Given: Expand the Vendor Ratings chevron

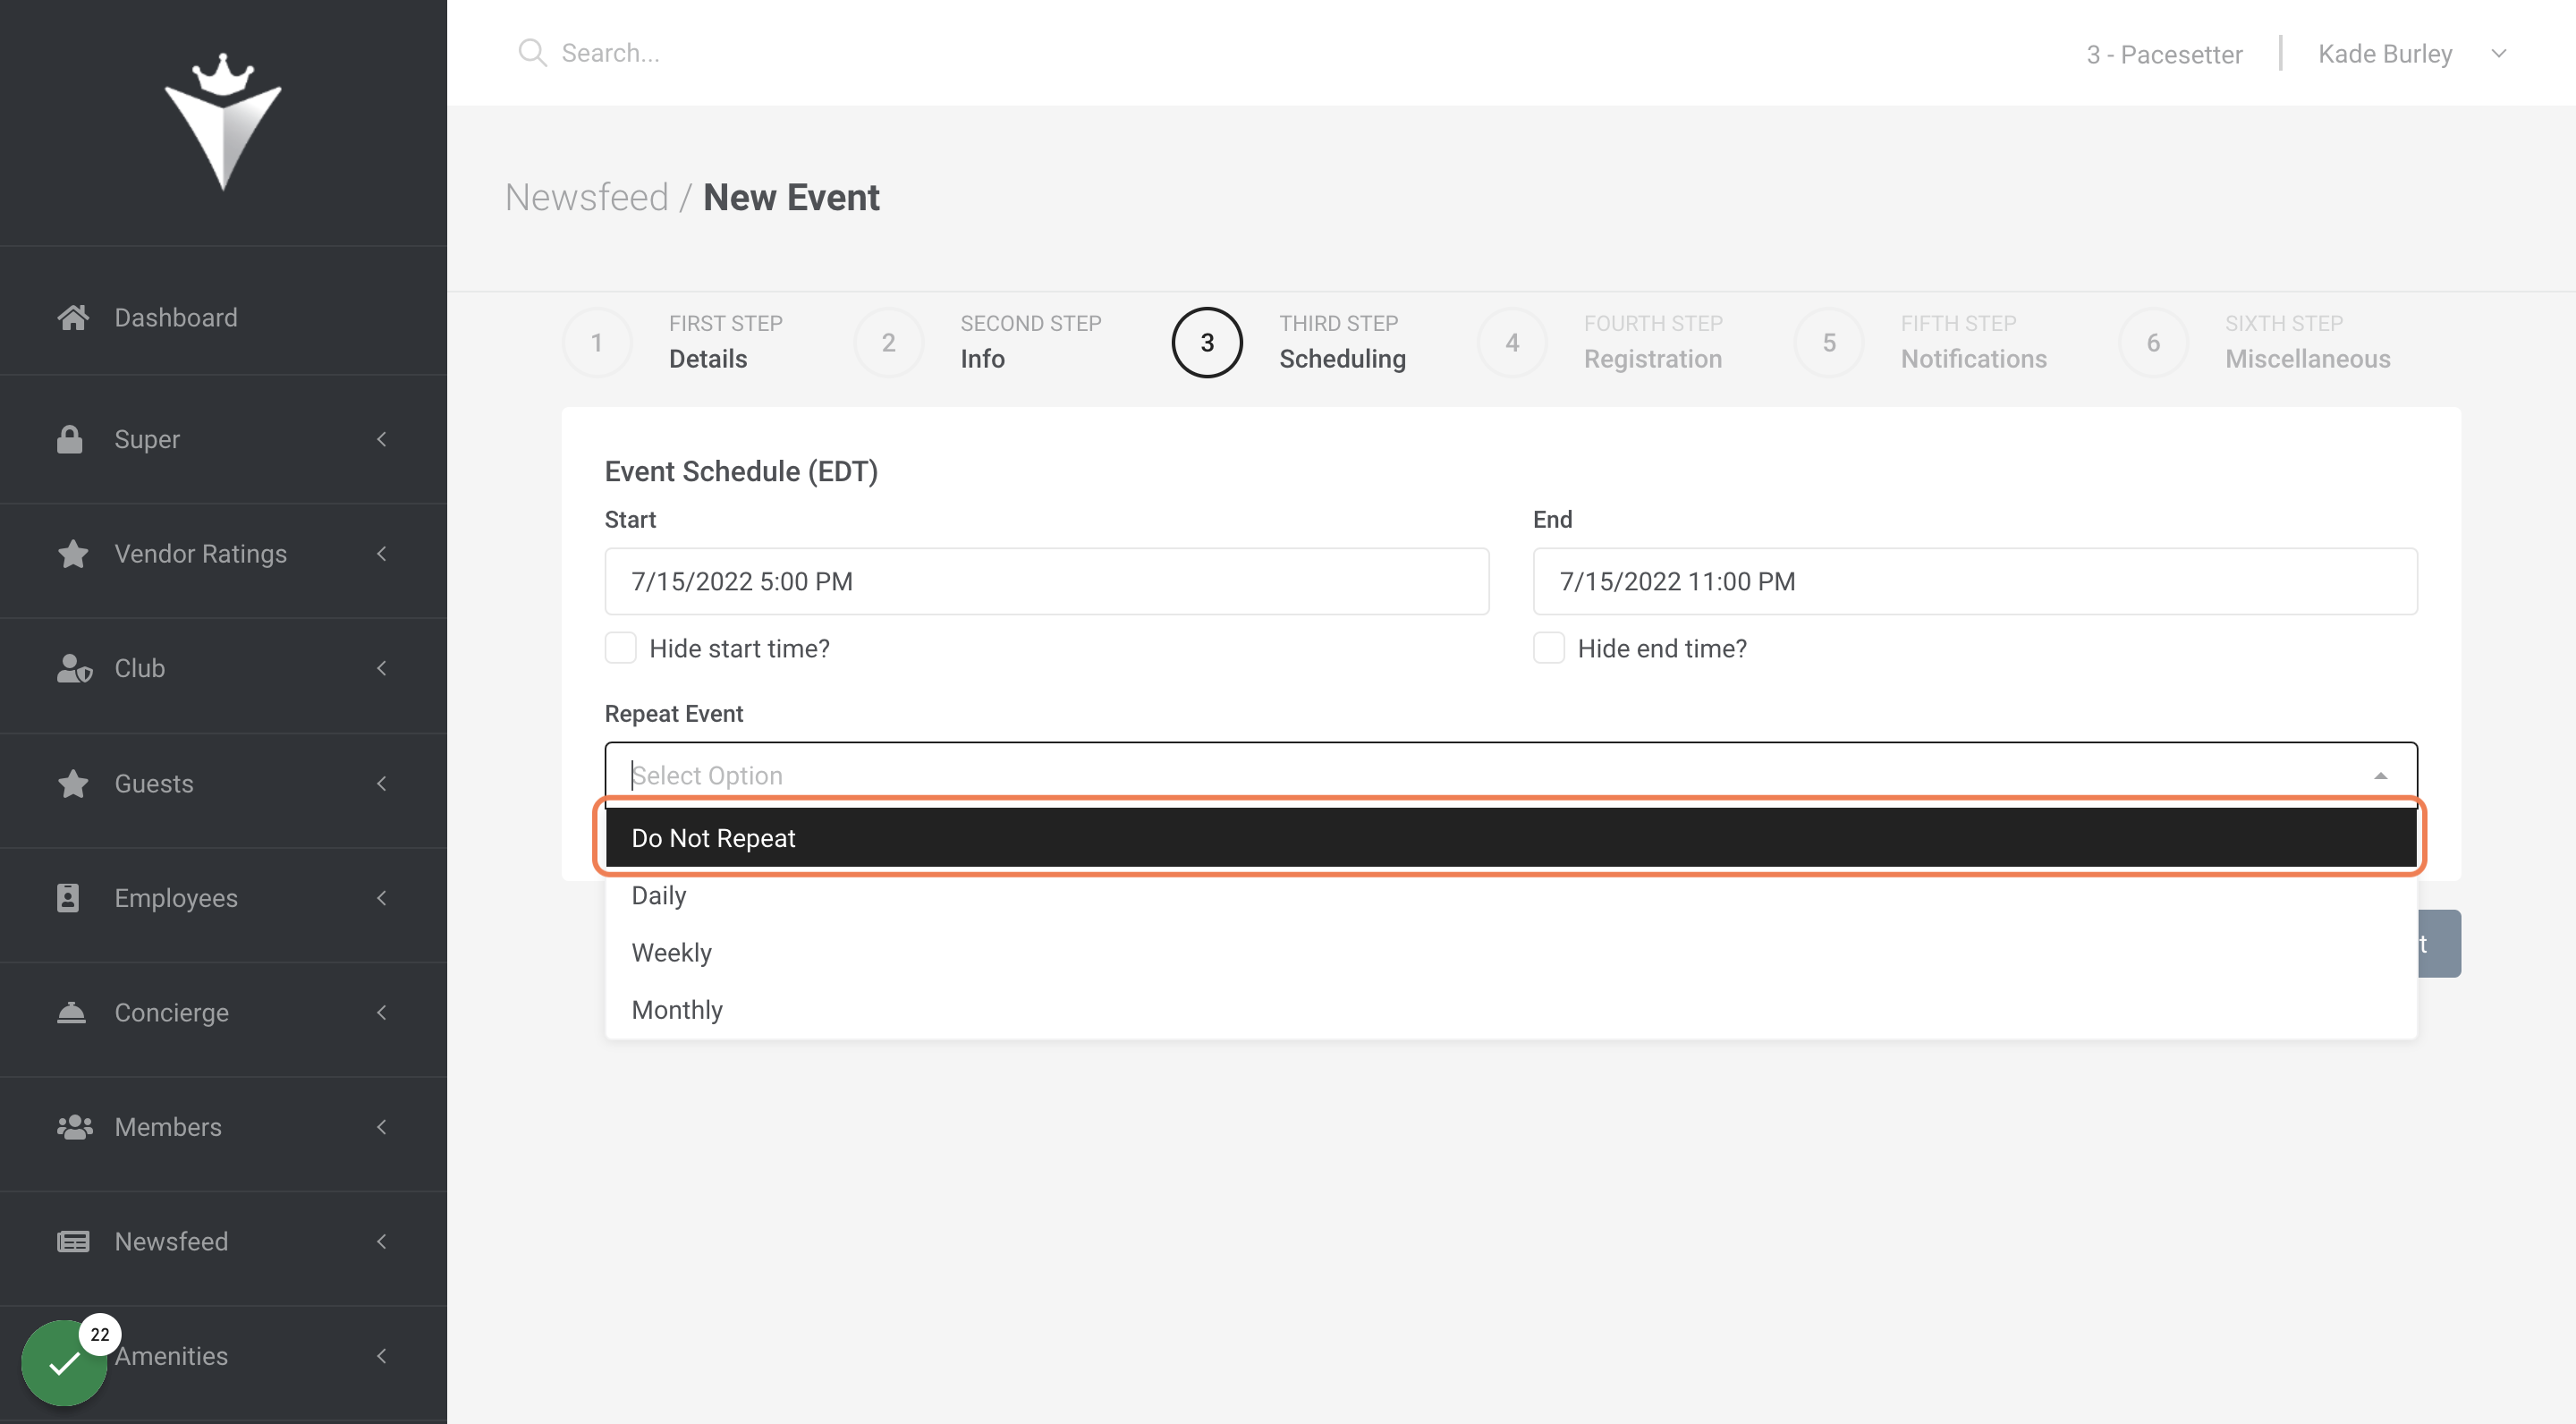Looking at the screenshot, I should coord(381,553).
